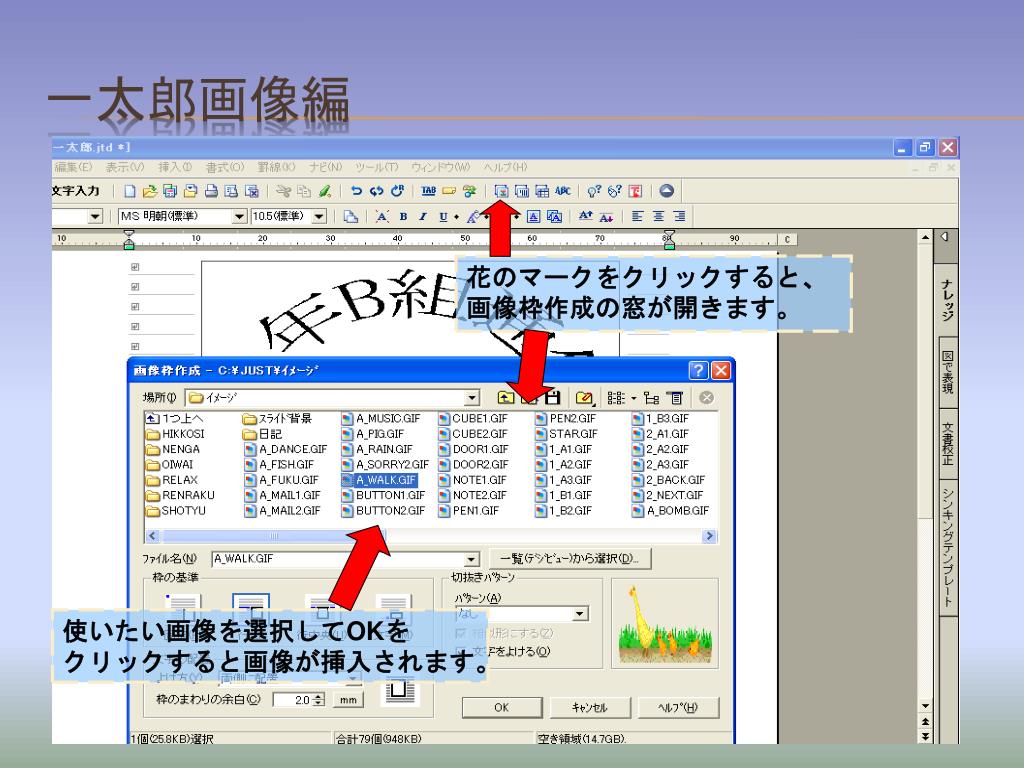Open the ファイル名 dropdown arrow

[x=472, y=559]
